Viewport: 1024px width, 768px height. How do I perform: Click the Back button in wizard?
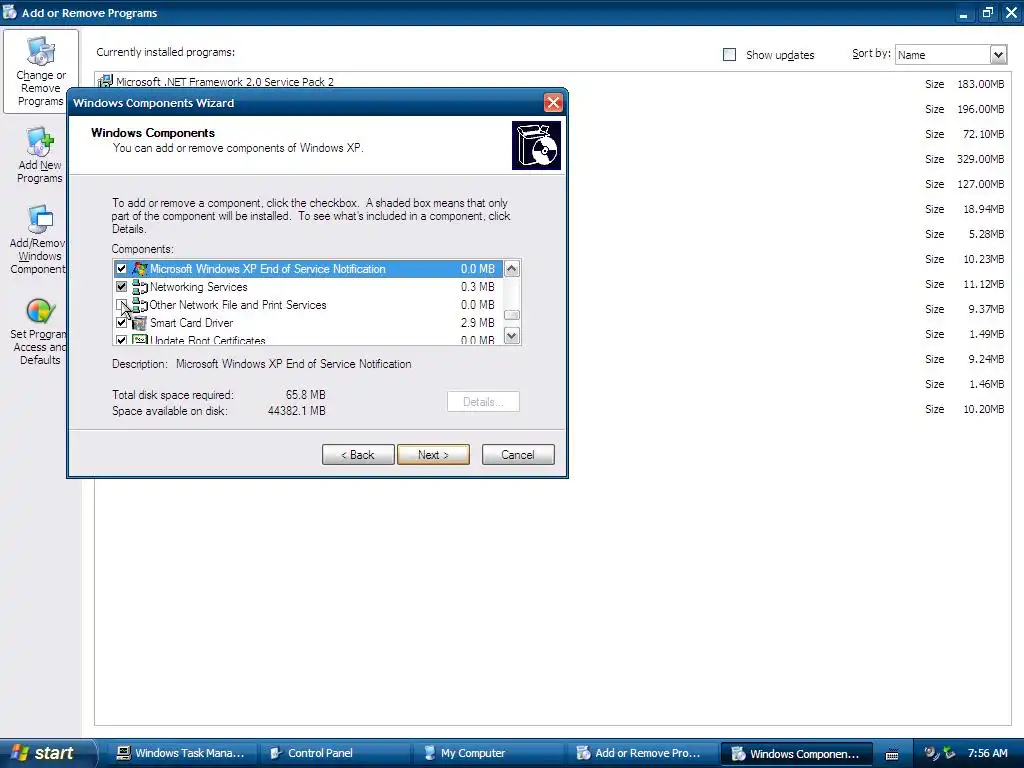(x=358, y=455)
